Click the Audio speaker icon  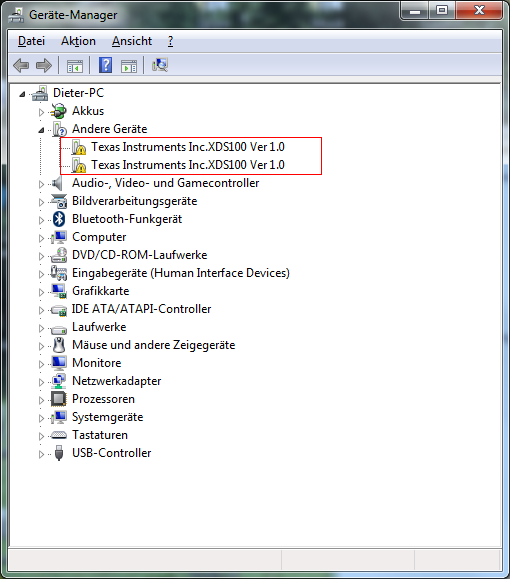pos(57,183)
